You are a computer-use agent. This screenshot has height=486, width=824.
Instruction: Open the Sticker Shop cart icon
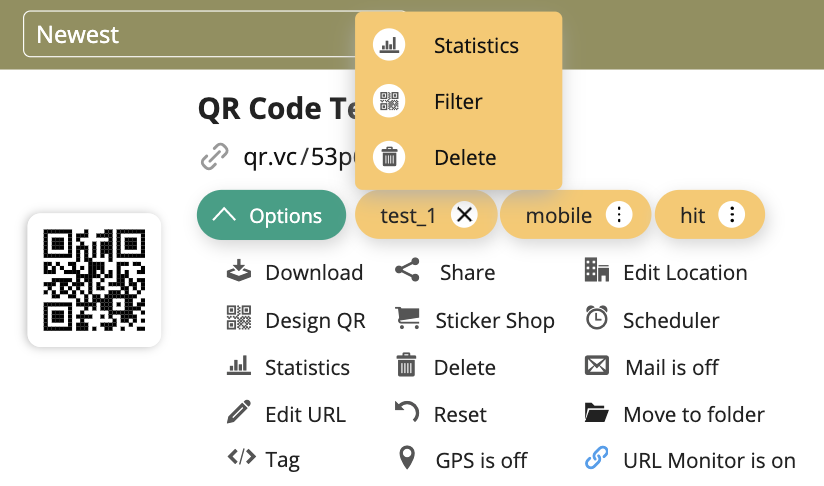(x=406, y=320)
